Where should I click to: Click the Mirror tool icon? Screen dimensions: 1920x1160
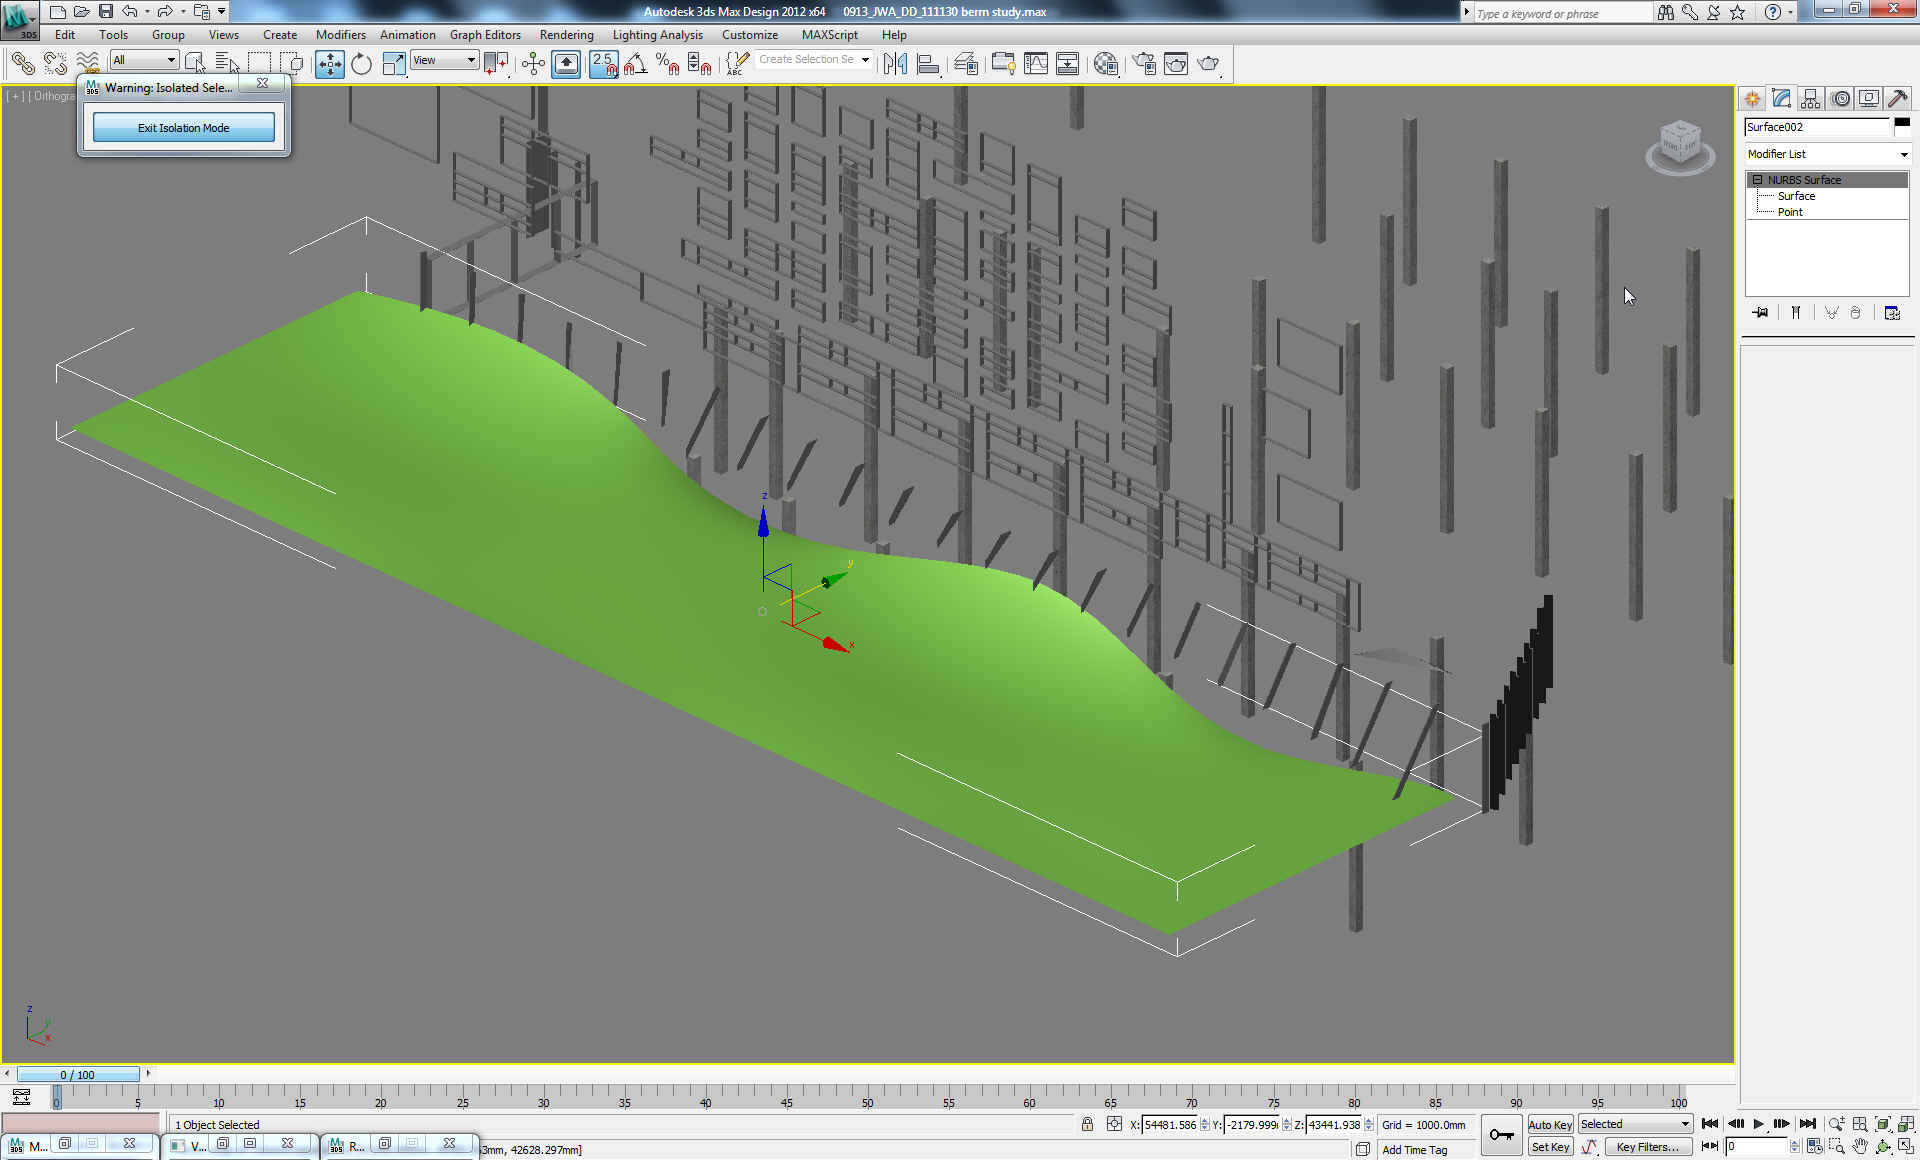click(895, 64)
